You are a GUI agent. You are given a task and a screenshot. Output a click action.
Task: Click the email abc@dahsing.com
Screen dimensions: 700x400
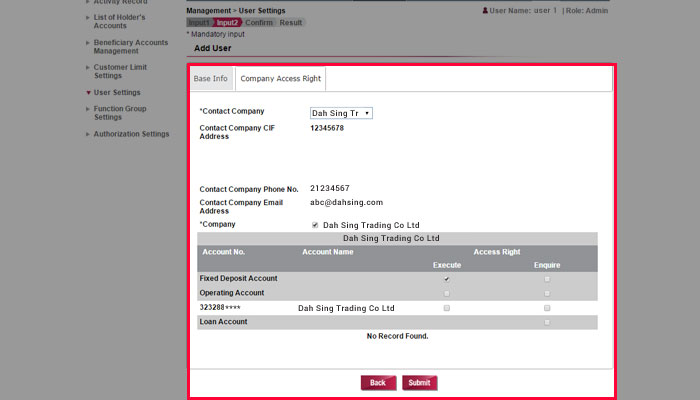coord(346,202)
